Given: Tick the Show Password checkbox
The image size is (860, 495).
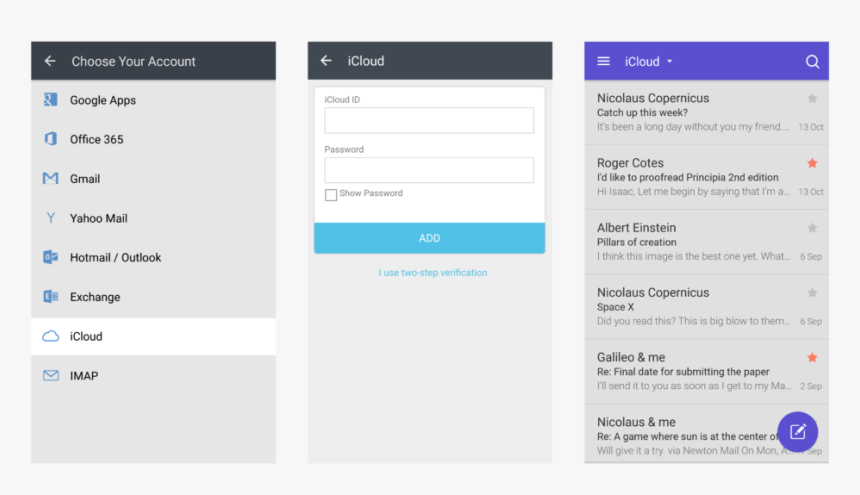Looking at the screenshot, I should pos(331,195).
